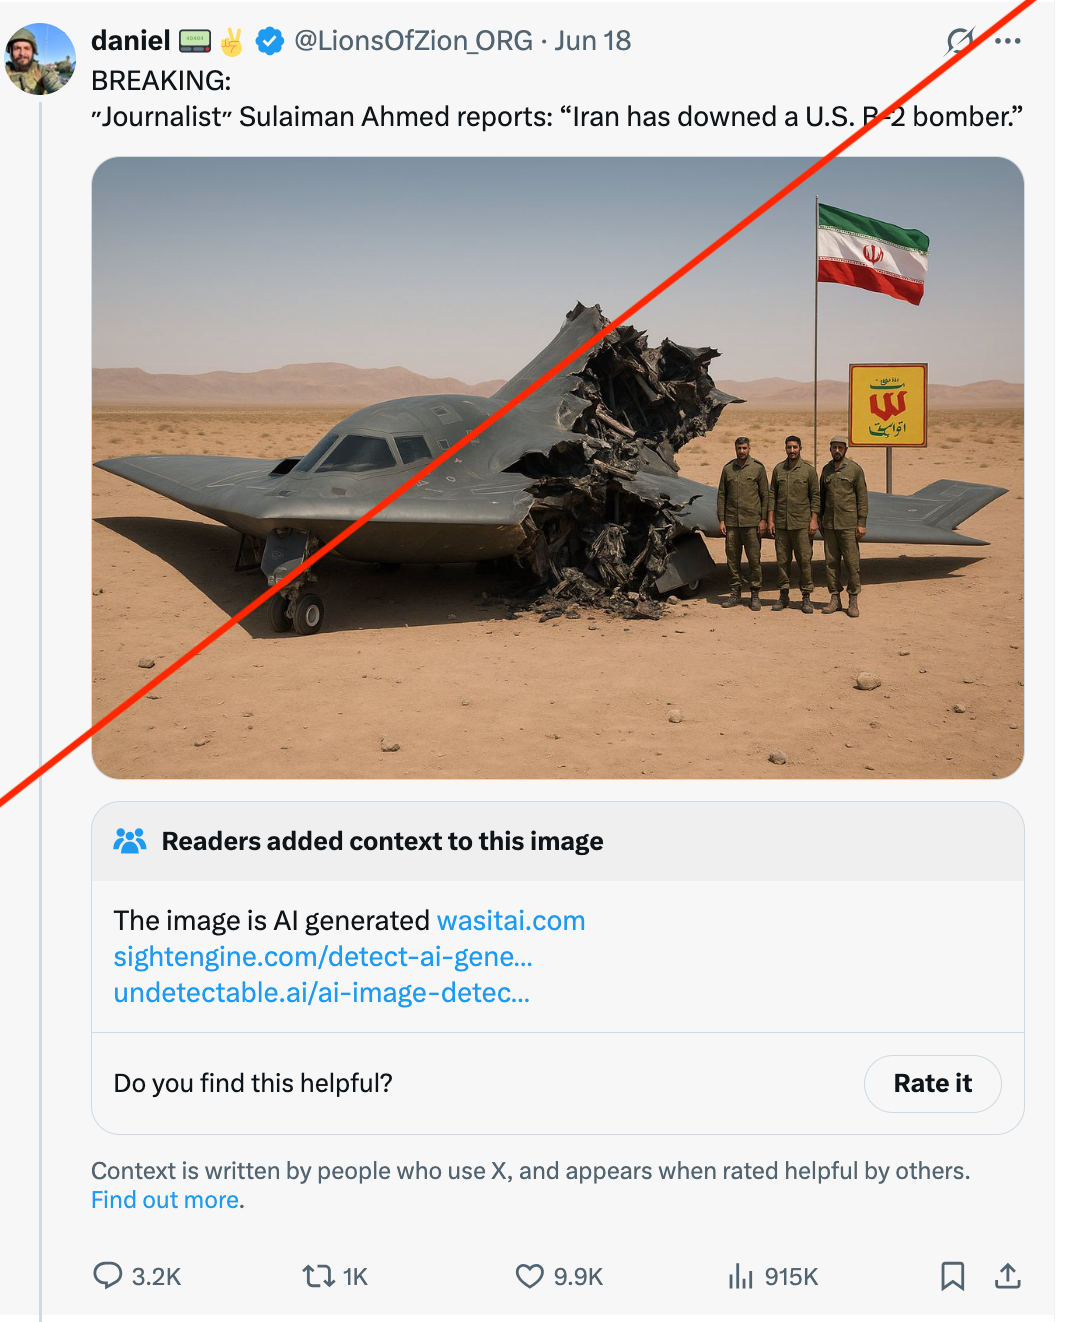Screen dimensions: 1076x1322
Task: Open daniel's profile avatar
Action: (x=40, y=60)
